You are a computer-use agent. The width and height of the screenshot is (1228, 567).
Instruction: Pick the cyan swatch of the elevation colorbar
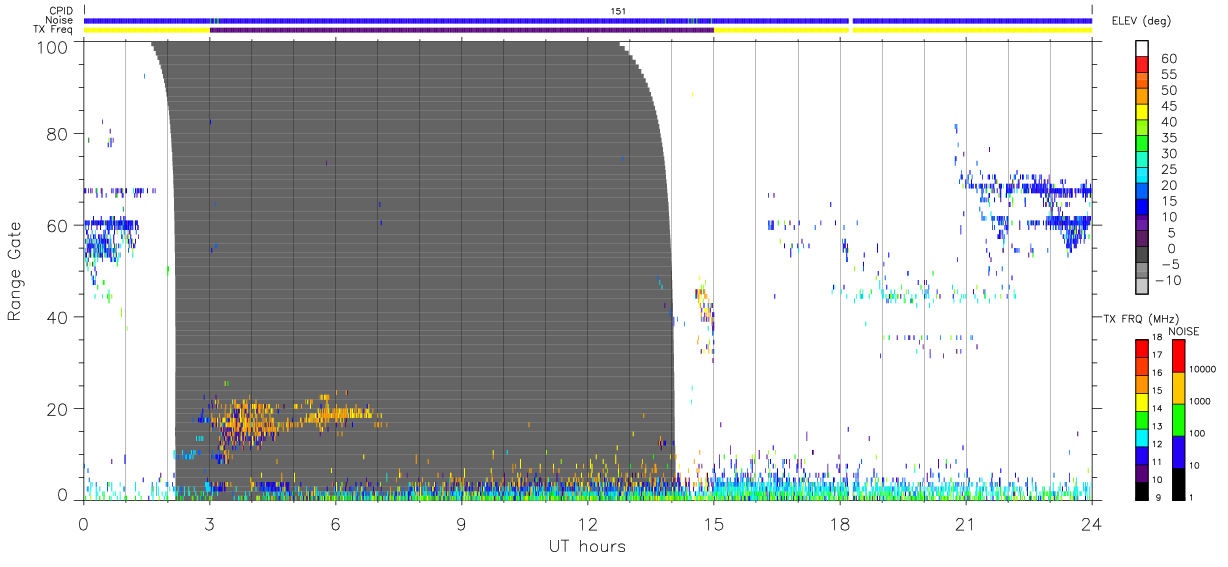1141,177
